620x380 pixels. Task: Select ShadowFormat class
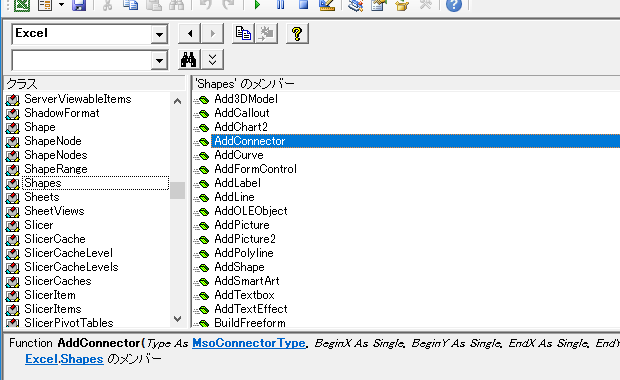pos(62,113)
